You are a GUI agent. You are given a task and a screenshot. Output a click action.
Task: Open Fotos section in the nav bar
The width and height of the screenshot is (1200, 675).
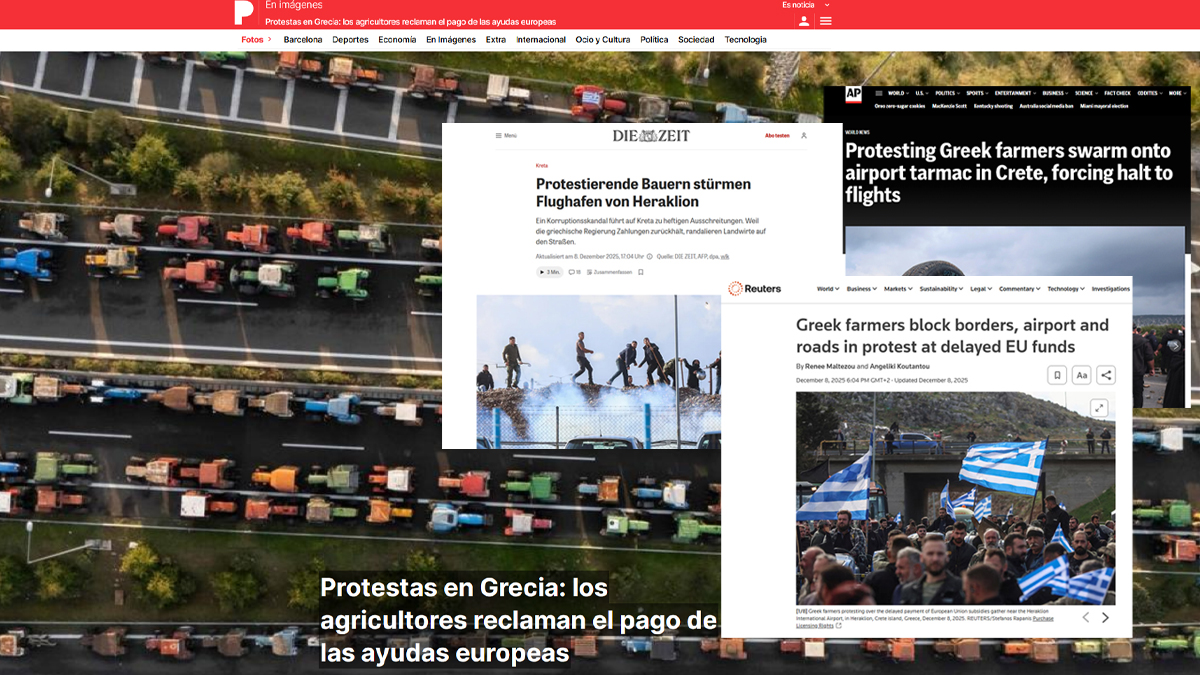[255, 40]
